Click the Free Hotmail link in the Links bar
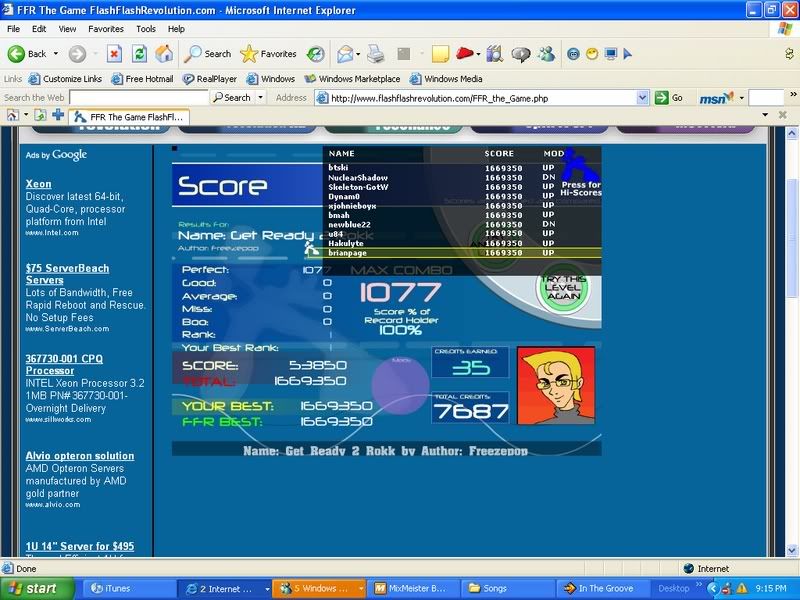Viewport: 800px width, 600px height. pyautogui.click(x=141, y=79)
